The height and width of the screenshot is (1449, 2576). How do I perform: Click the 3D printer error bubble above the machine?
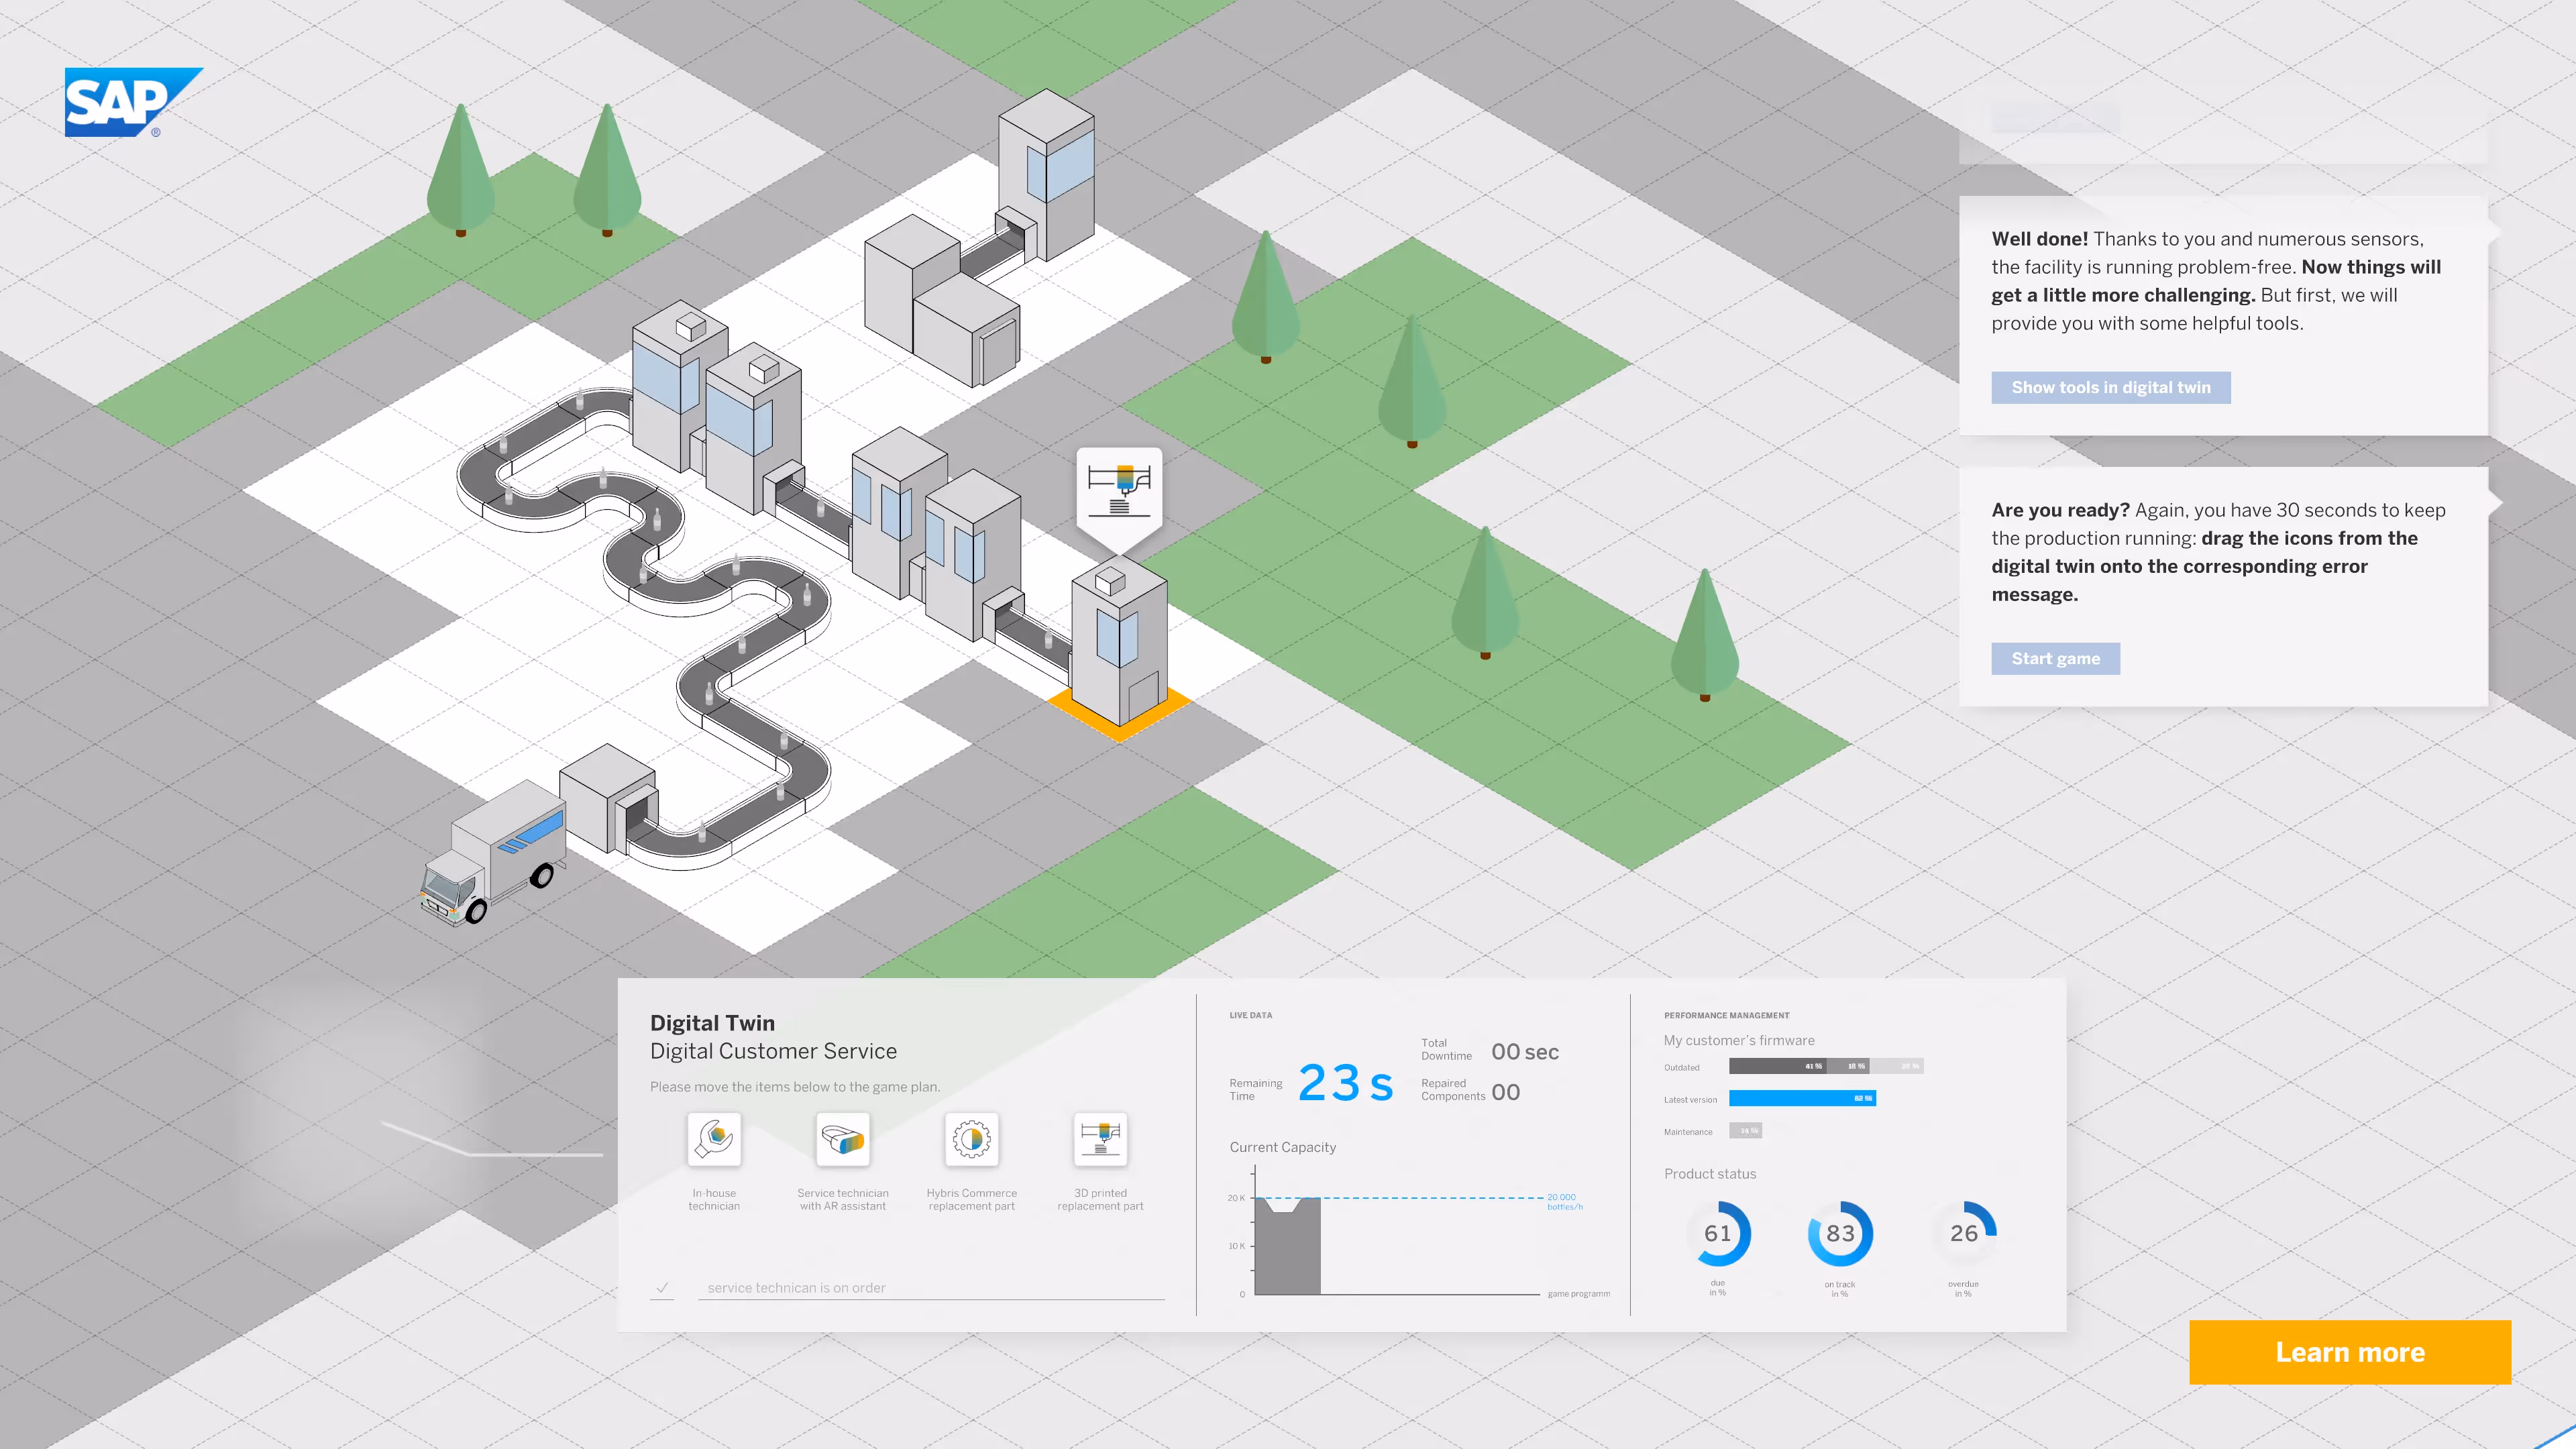(1119, 489)
